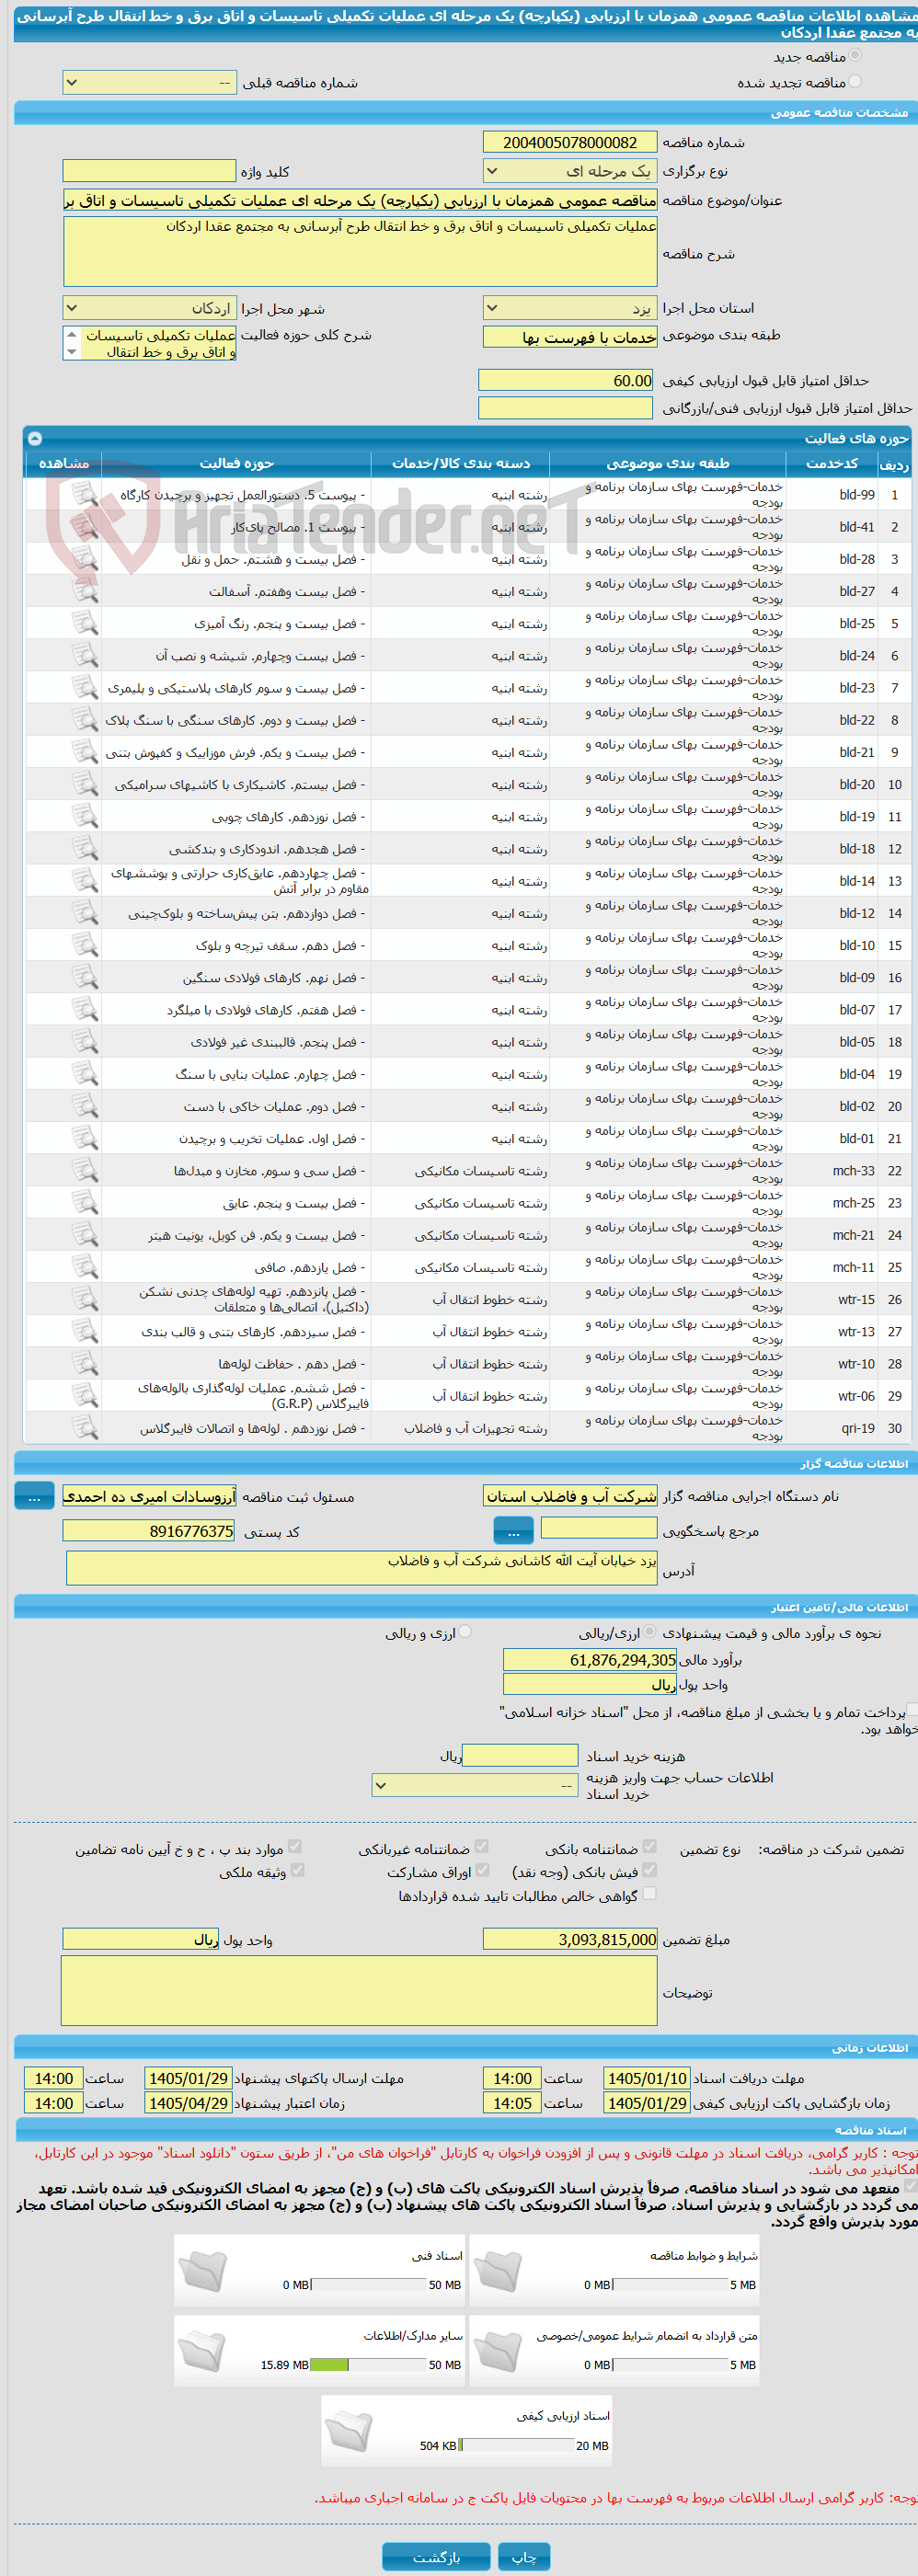The height and width of the screenshot is (2576, 918).
Task: Open the استان محل اجرا dropdown
Action: click(x=570, y=308)
